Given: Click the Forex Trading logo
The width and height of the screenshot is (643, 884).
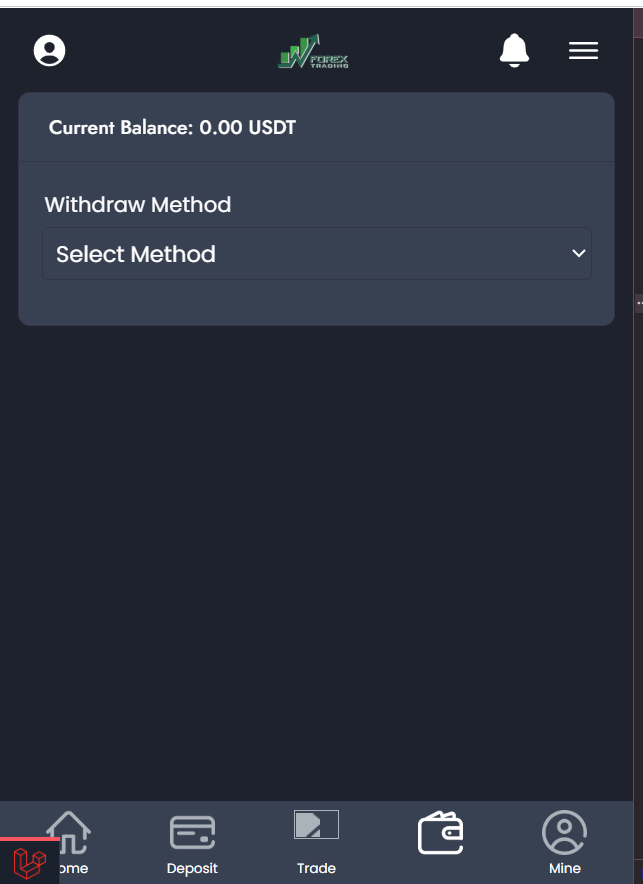Looking at the screenshot, I should click(314, 52).
